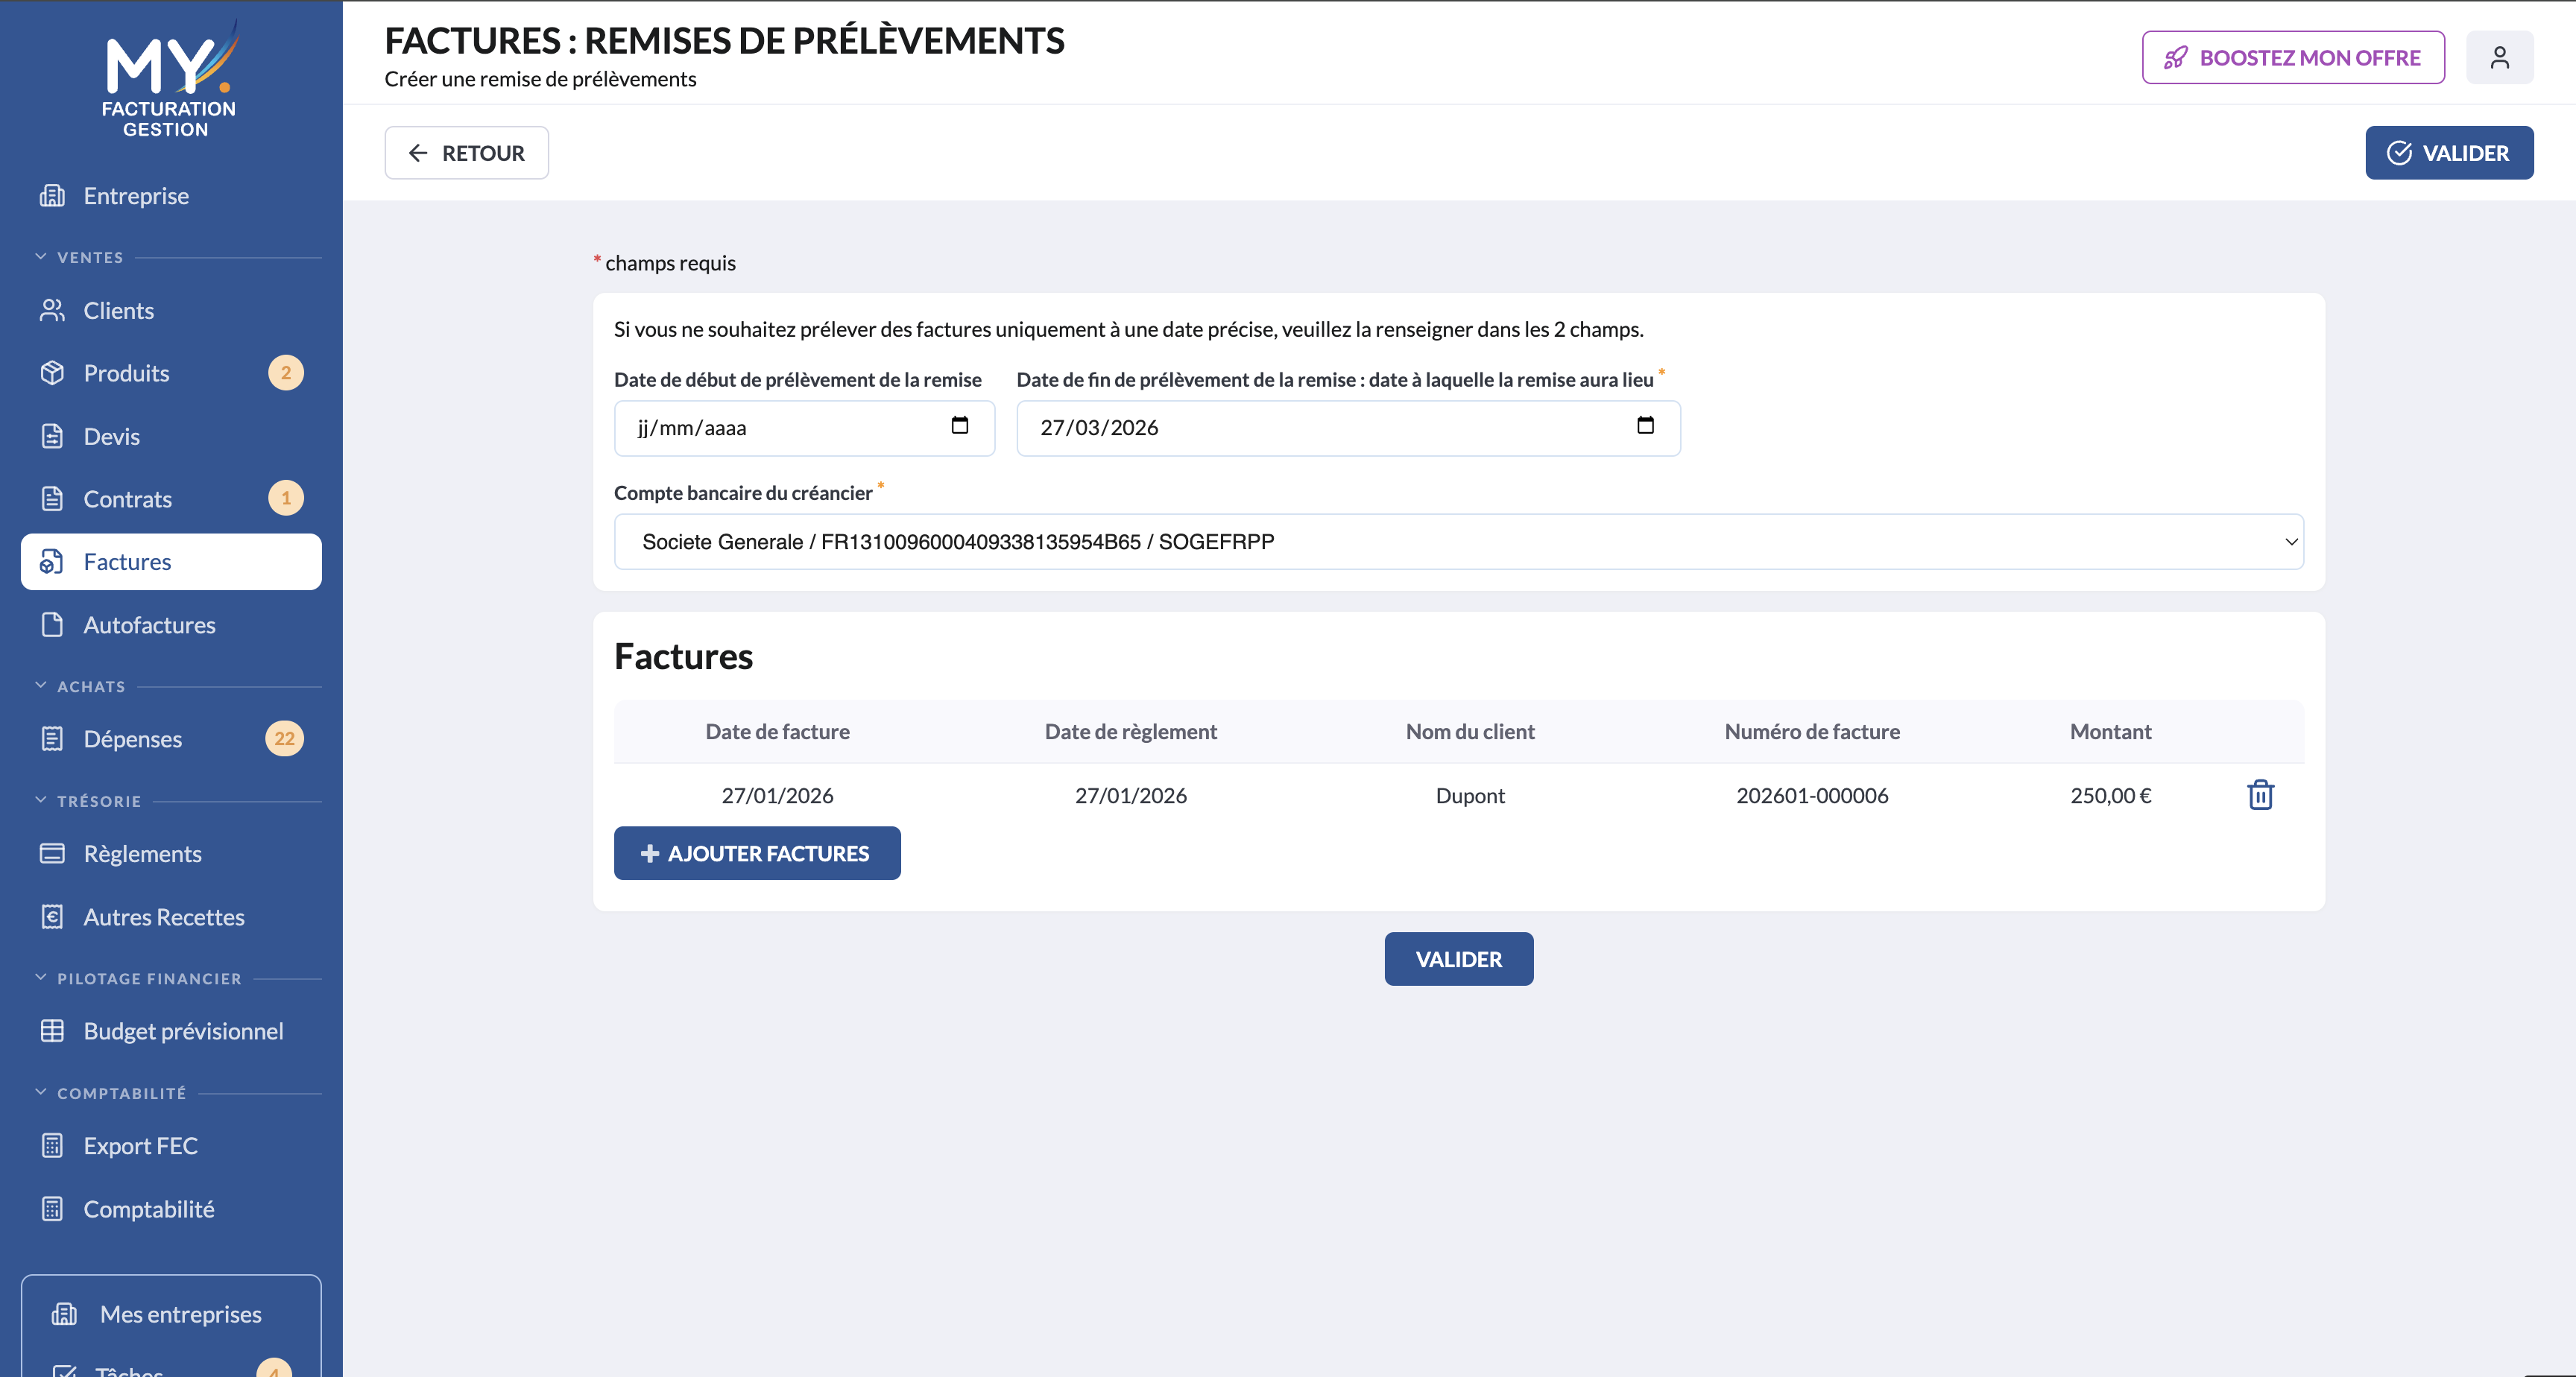Click invoice number 202601-000006
The image size is (2576, 1377).
[1812, 795]
